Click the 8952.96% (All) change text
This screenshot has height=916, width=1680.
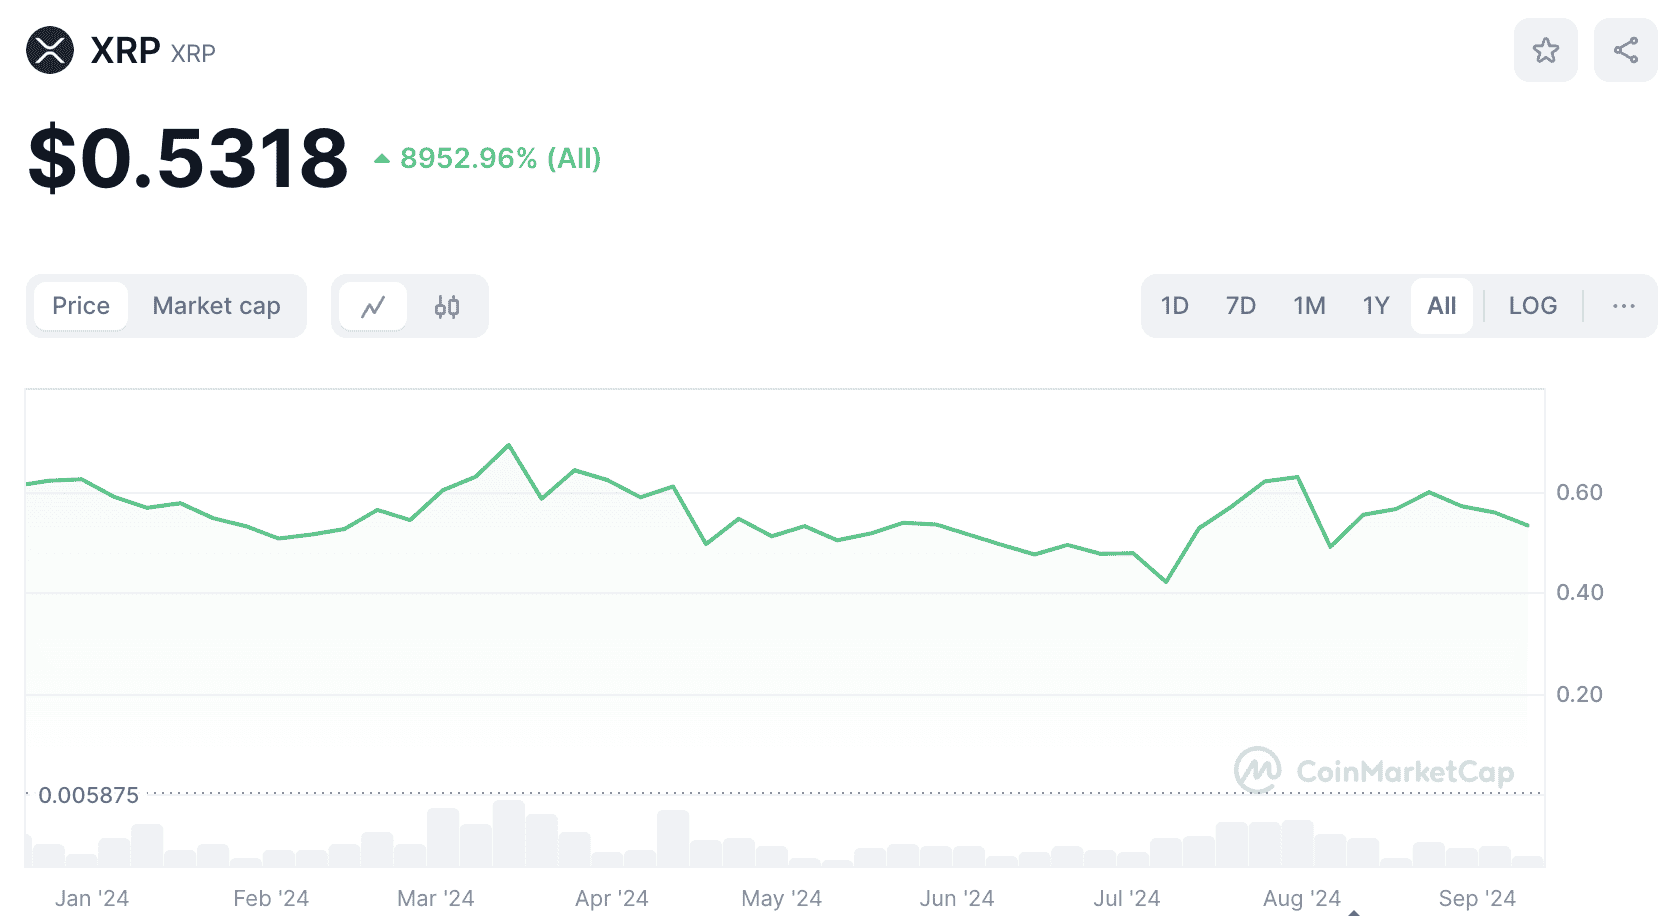tap(500, 158)
